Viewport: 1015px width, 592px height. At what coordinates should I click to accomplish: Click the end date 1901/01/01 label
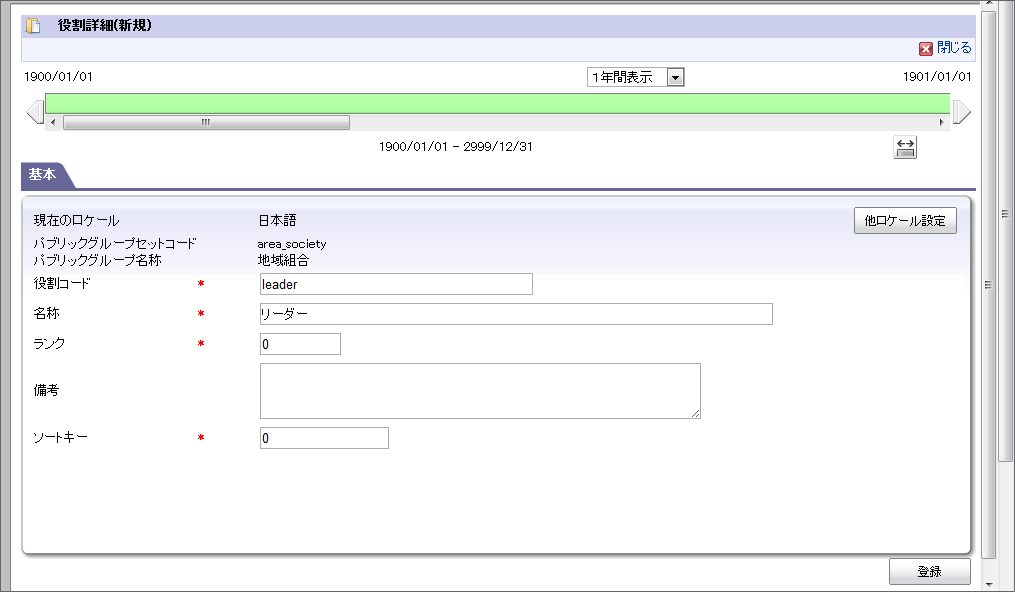coord(937,77)
